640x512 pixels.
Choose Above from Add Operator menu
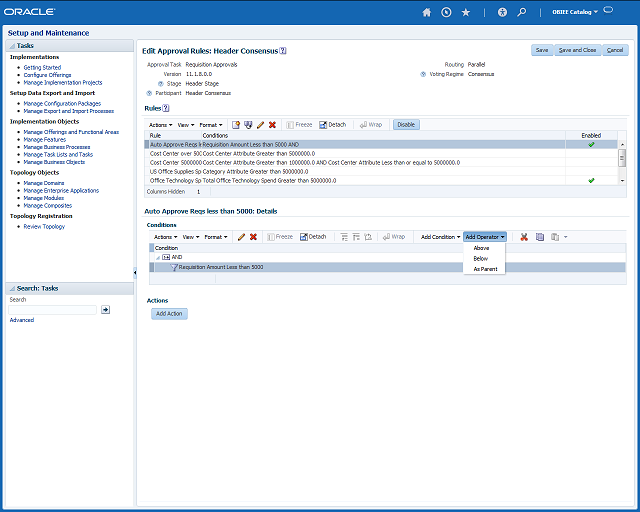click(481, 248)
